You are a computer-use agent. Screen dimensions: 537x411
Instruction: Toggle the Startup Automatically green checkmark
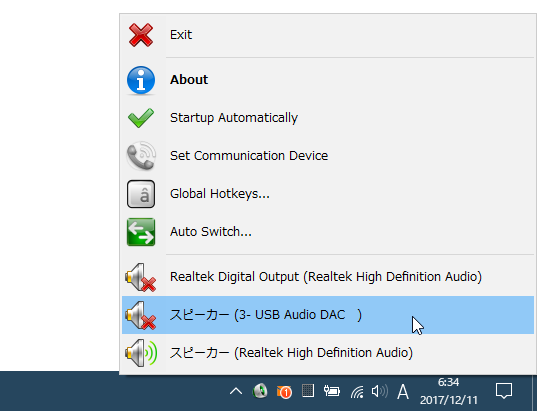141,118
